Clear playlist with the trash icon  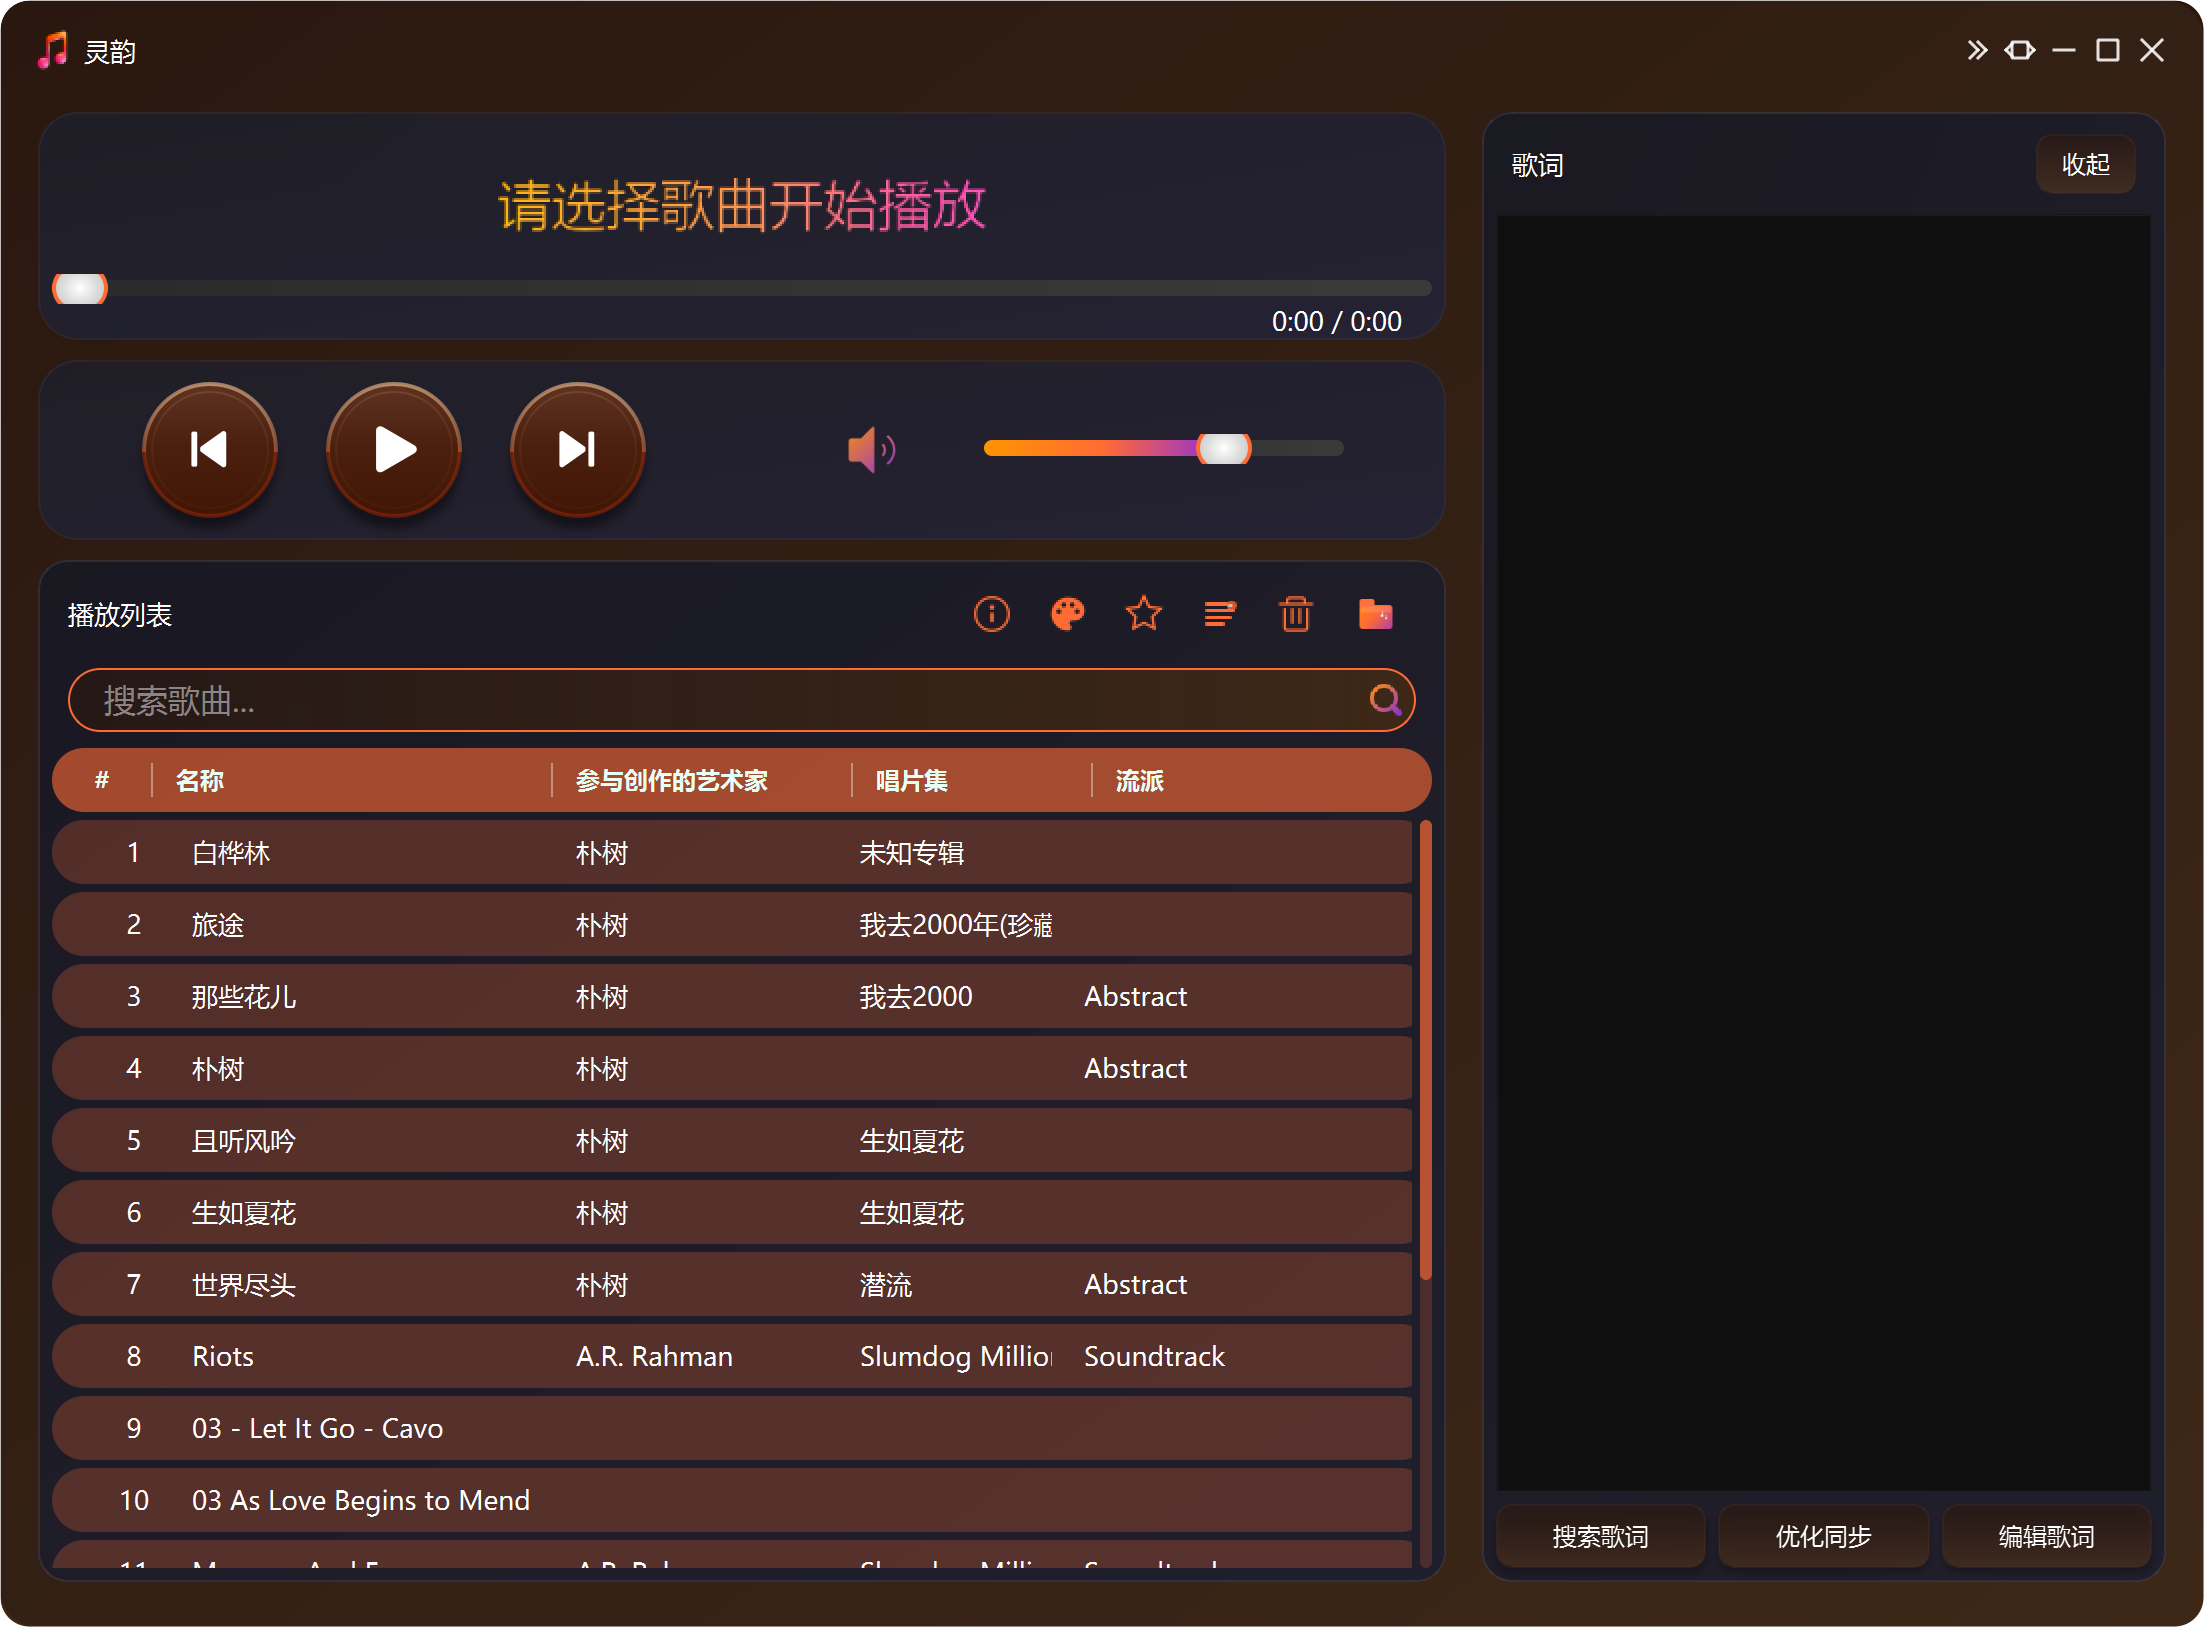tap(1295, 613)
